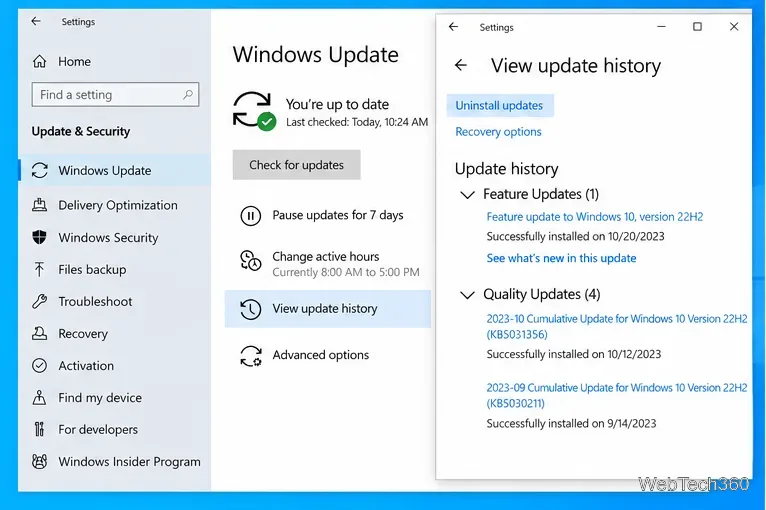Click the pause icon next to Pause updates

251,215
